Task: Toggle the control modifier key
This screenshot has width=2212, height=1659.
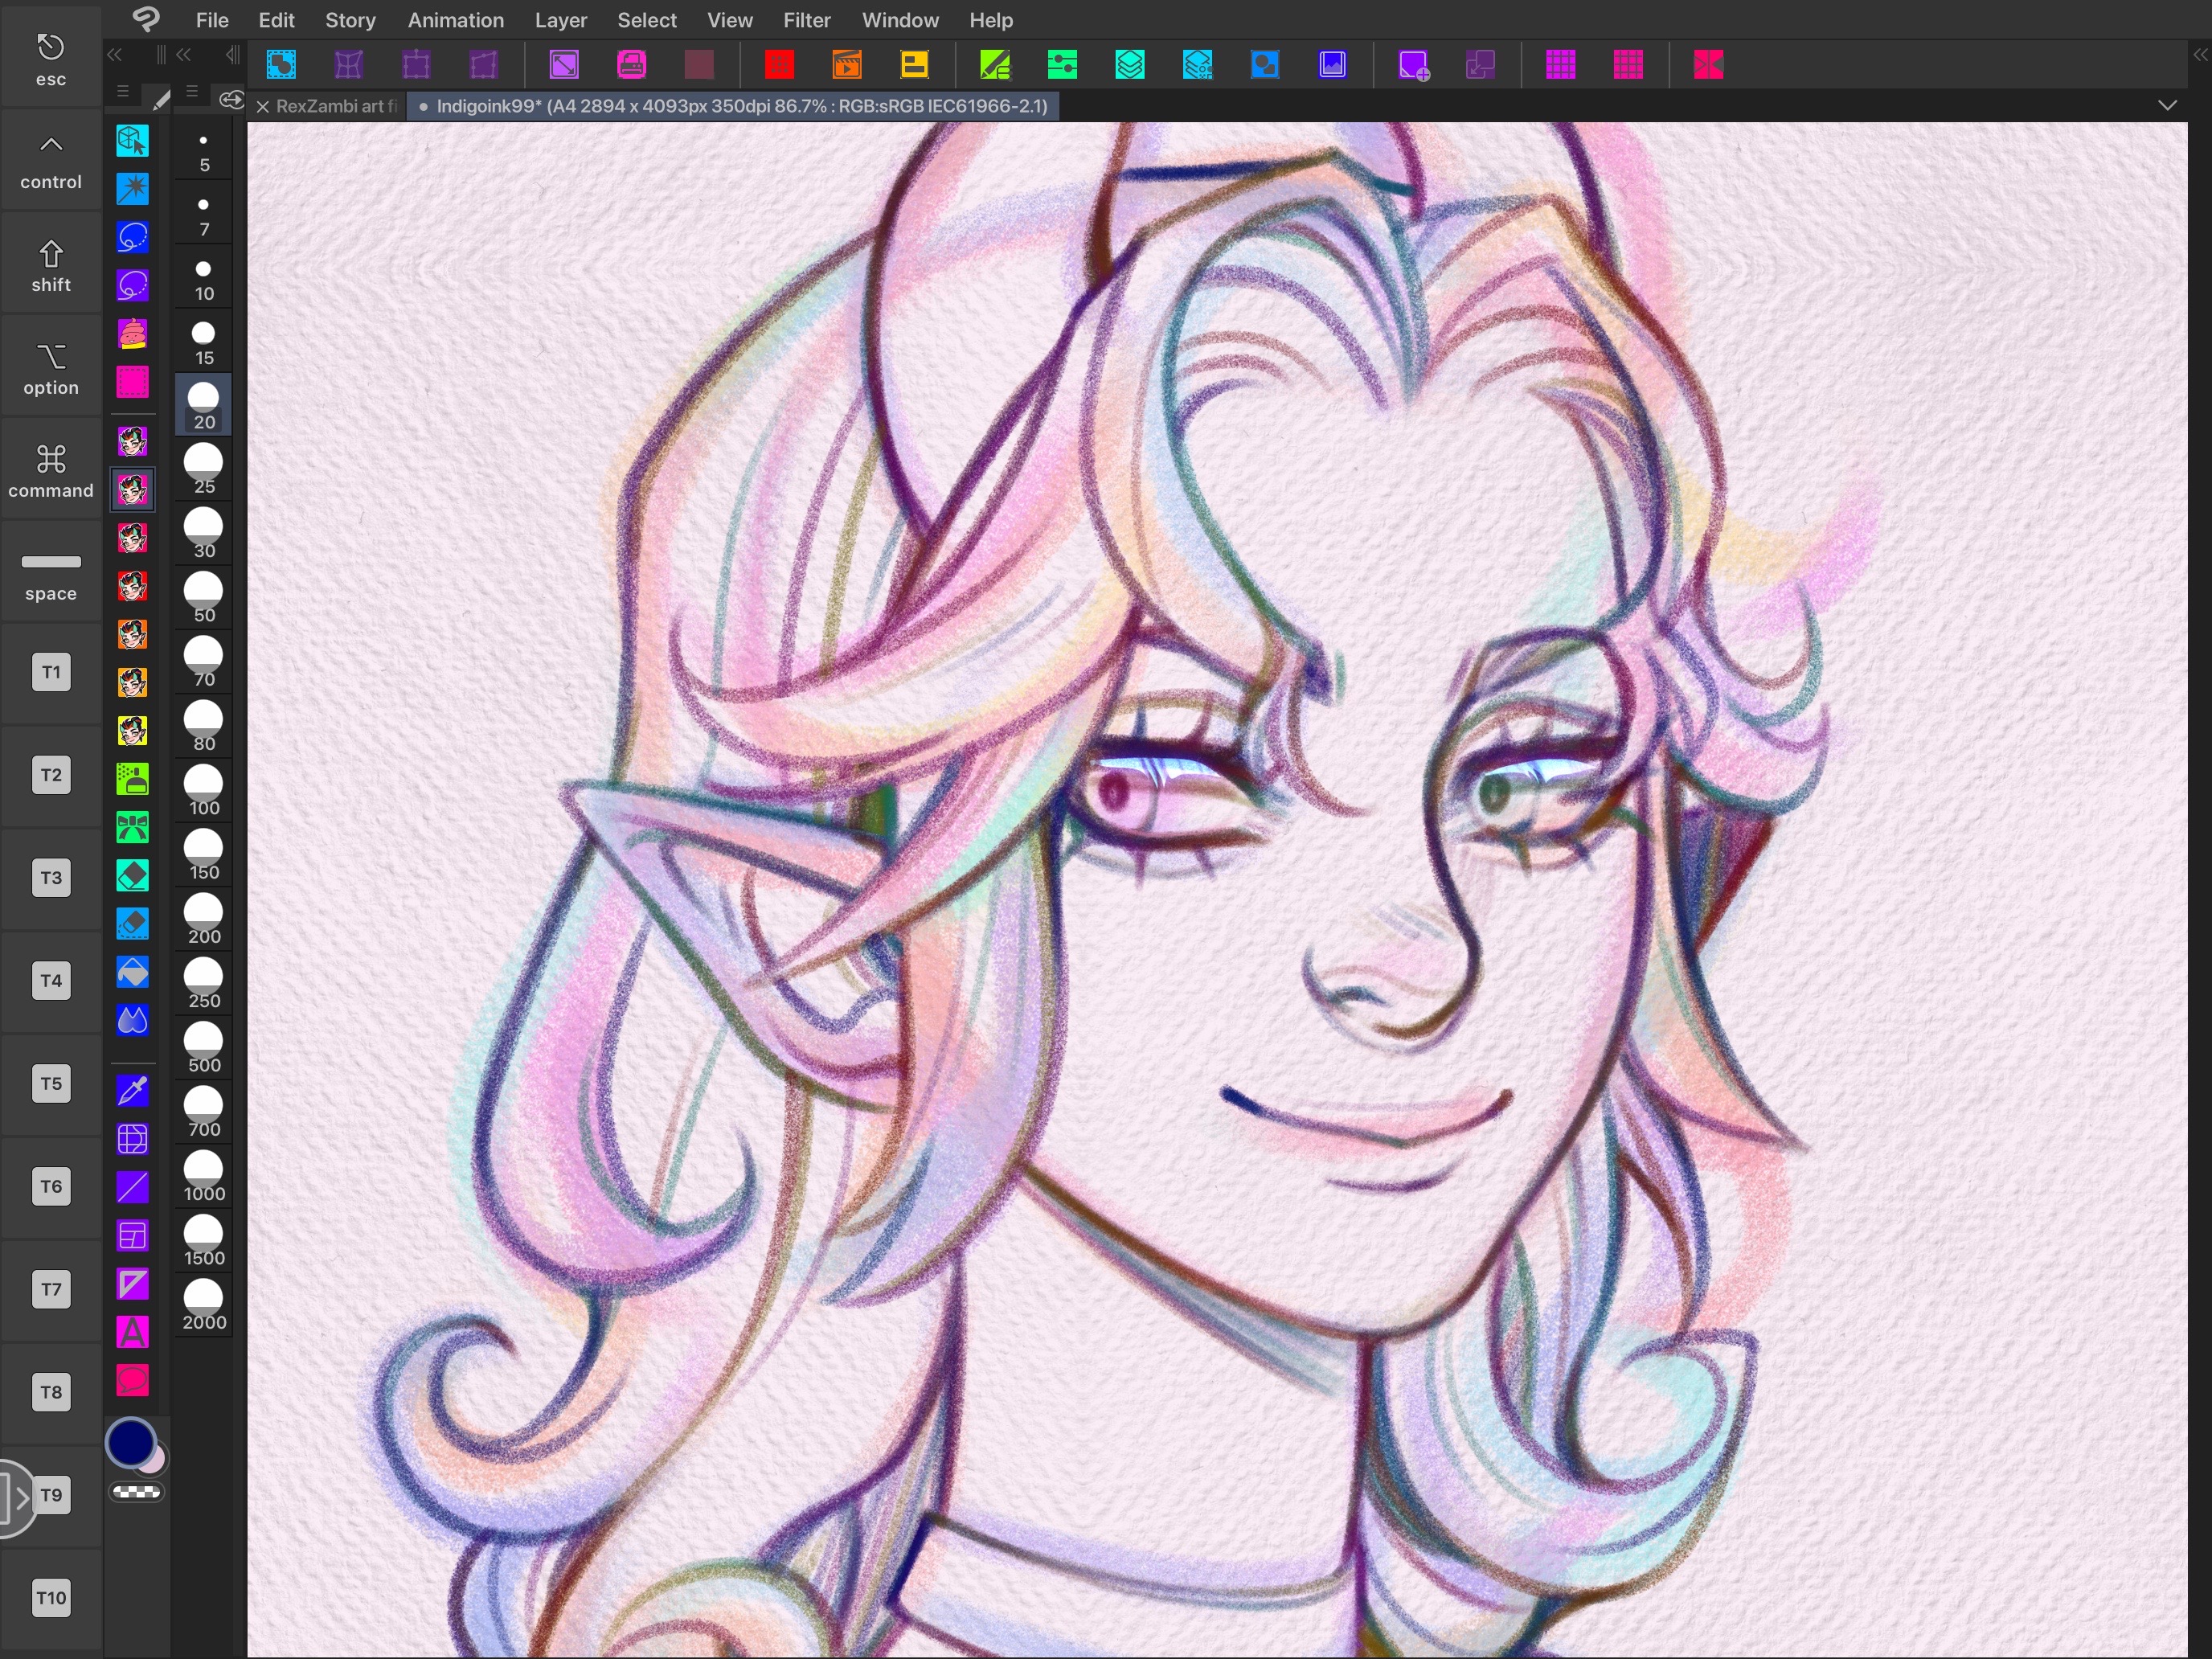Action: point(51,160)
